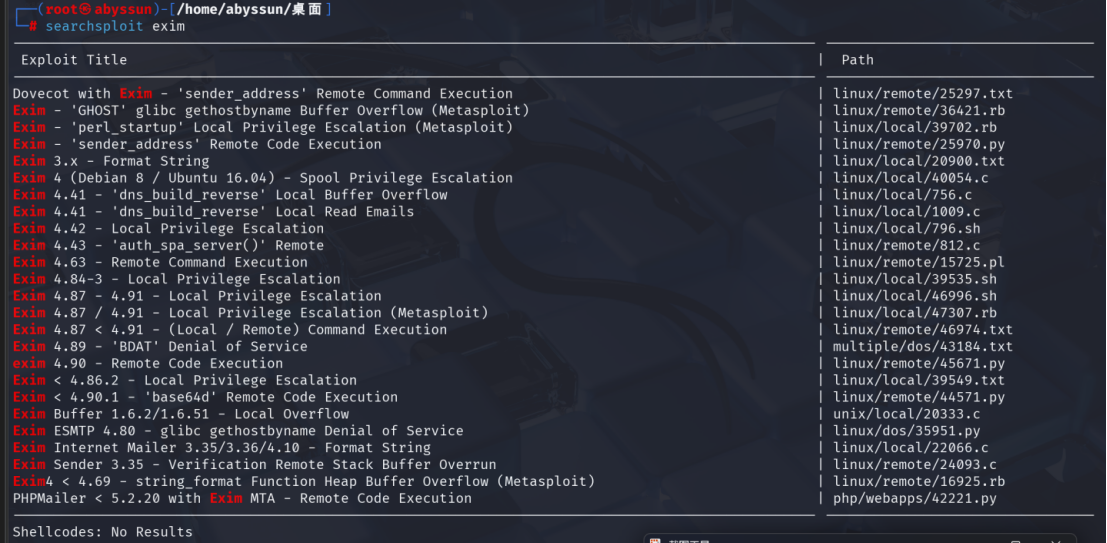This screenshot has height=543, width=1107.
Task: Click path linux/local/756.c
Action: 902,195
